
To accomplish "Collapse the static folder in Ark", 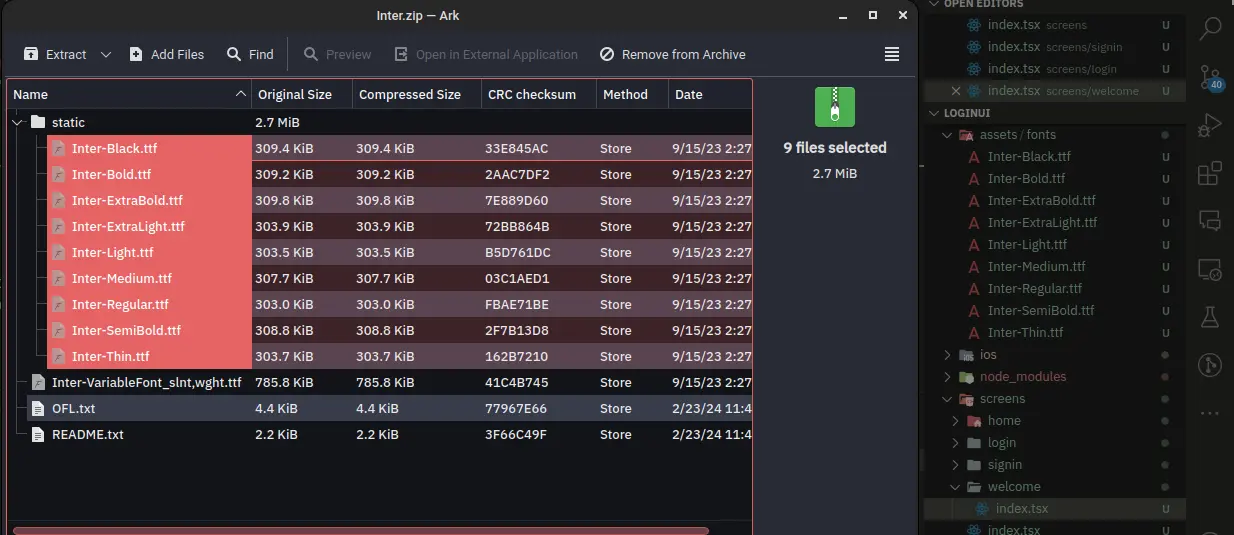I will pyautogui.click(x=17, y=122).
